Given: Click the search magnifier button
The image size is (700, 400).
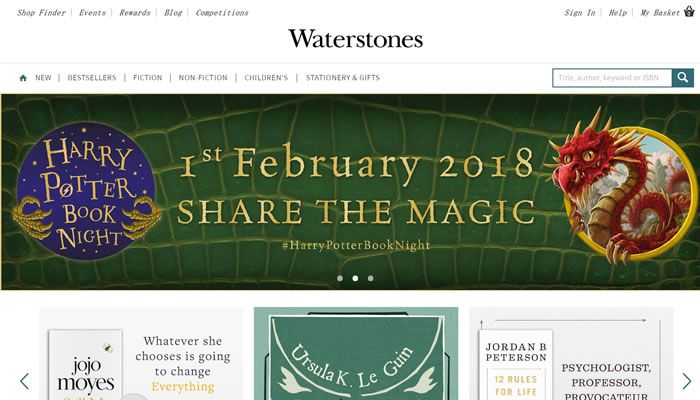Looking at the screenshot, I should click(x=683, y=78).
